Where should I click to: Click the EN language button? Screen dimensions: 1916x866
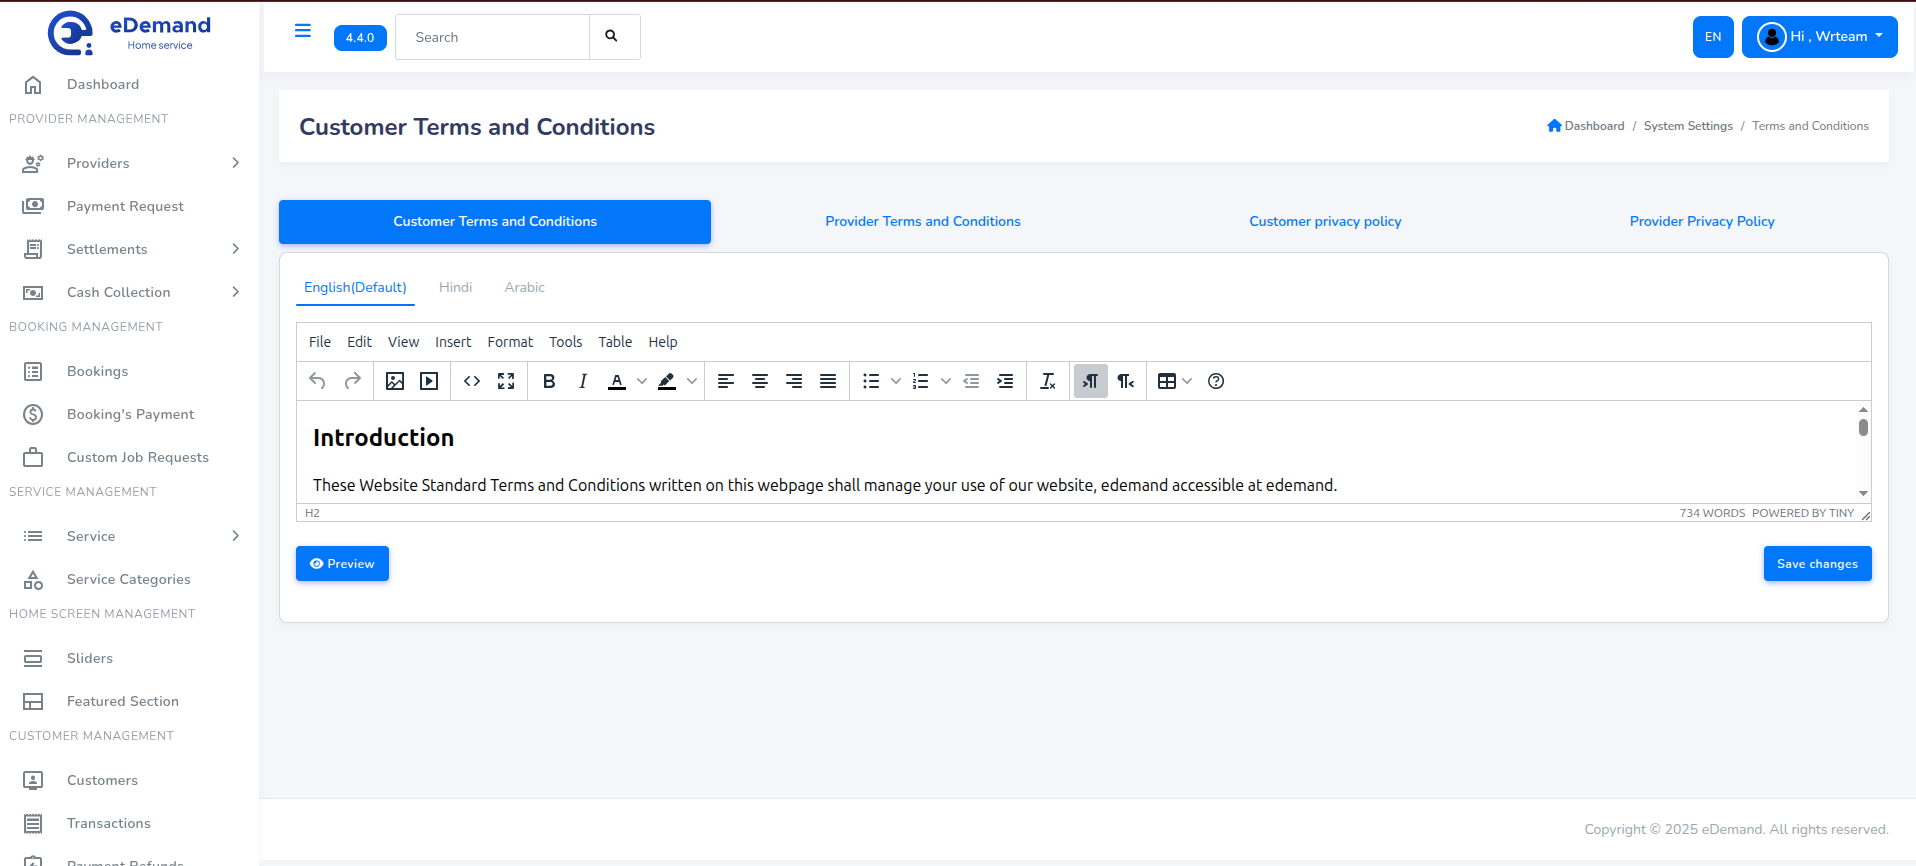(x=1713, y=37)
